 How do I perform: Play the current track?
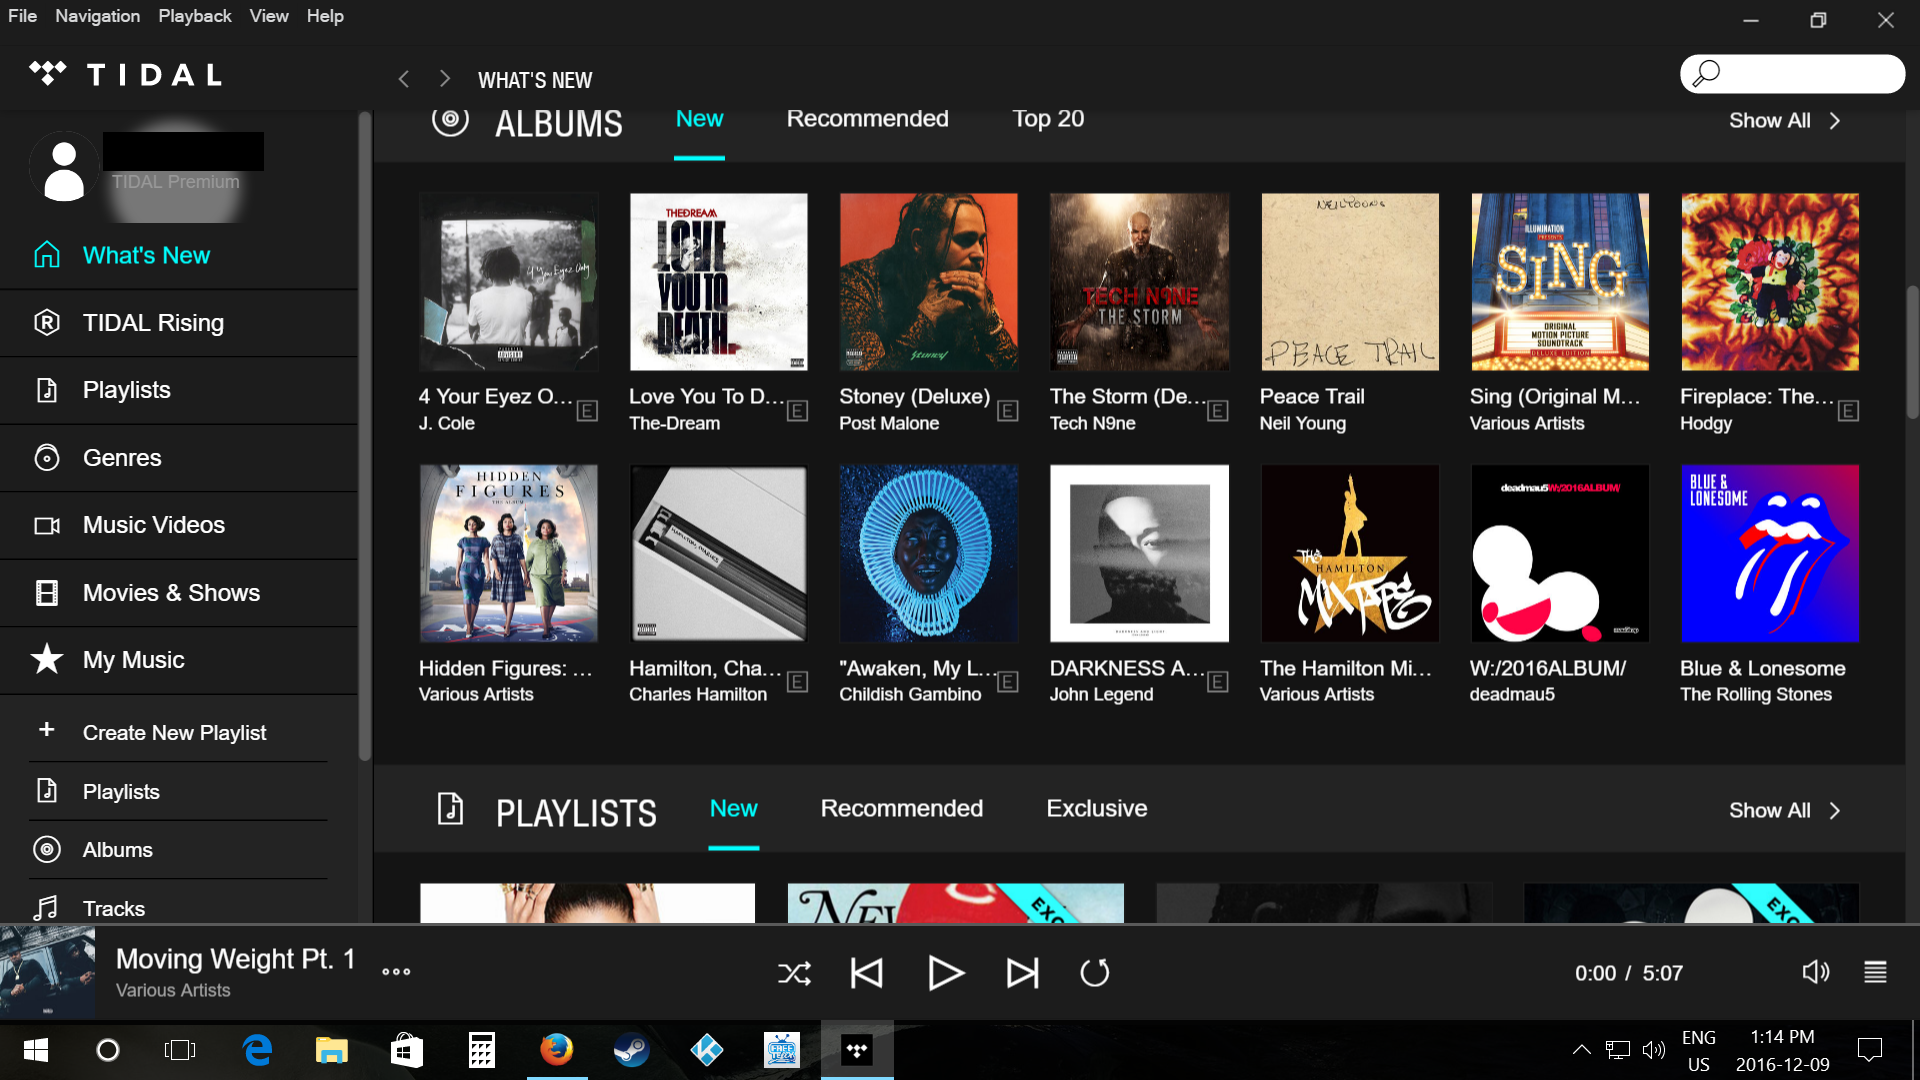tap(945, 973)
